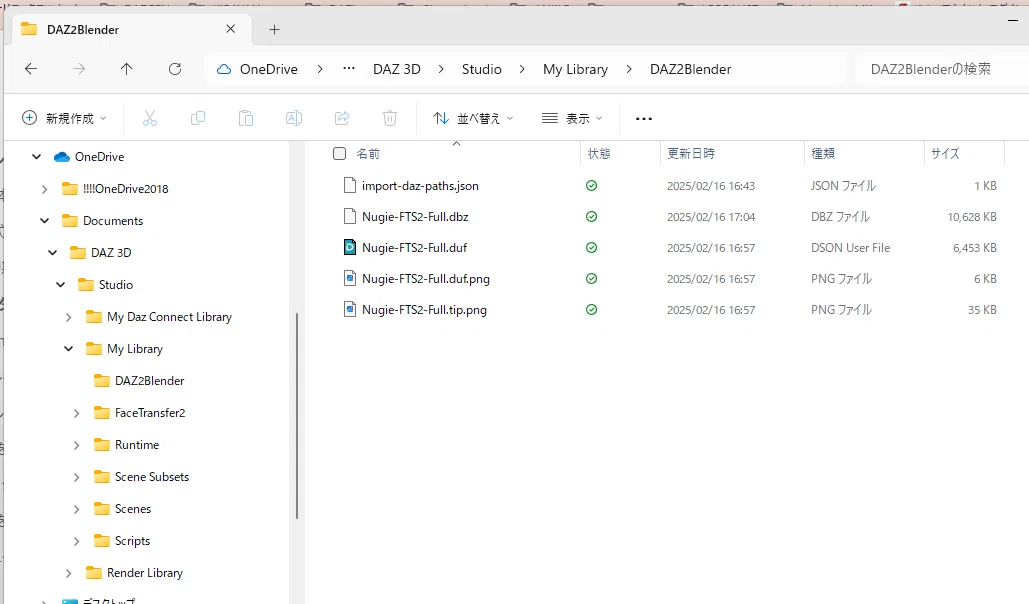Collapse the DAZ 3D tree node
The width and height of the screenshot is (1029, 604).
[52, 253]
